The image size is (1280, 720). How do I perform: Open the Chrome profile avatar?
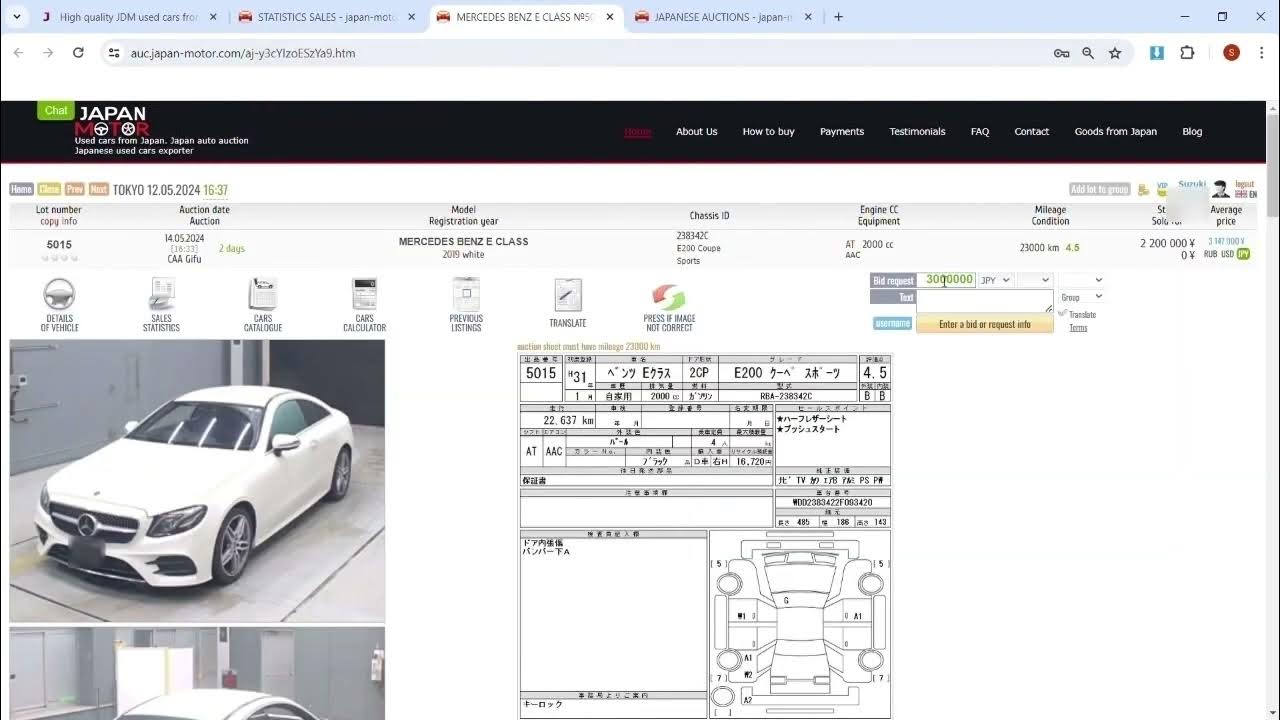tap(1231, 53)
